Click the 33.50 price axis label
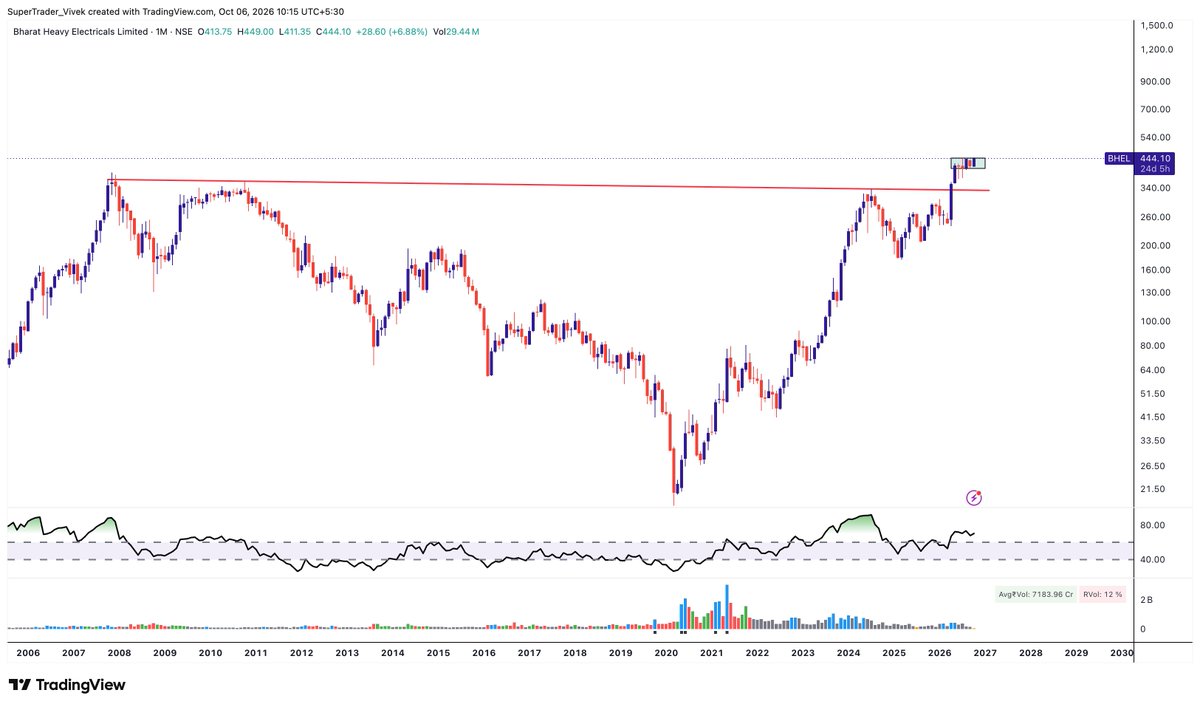1200x707 pixels. point(1152,441)
